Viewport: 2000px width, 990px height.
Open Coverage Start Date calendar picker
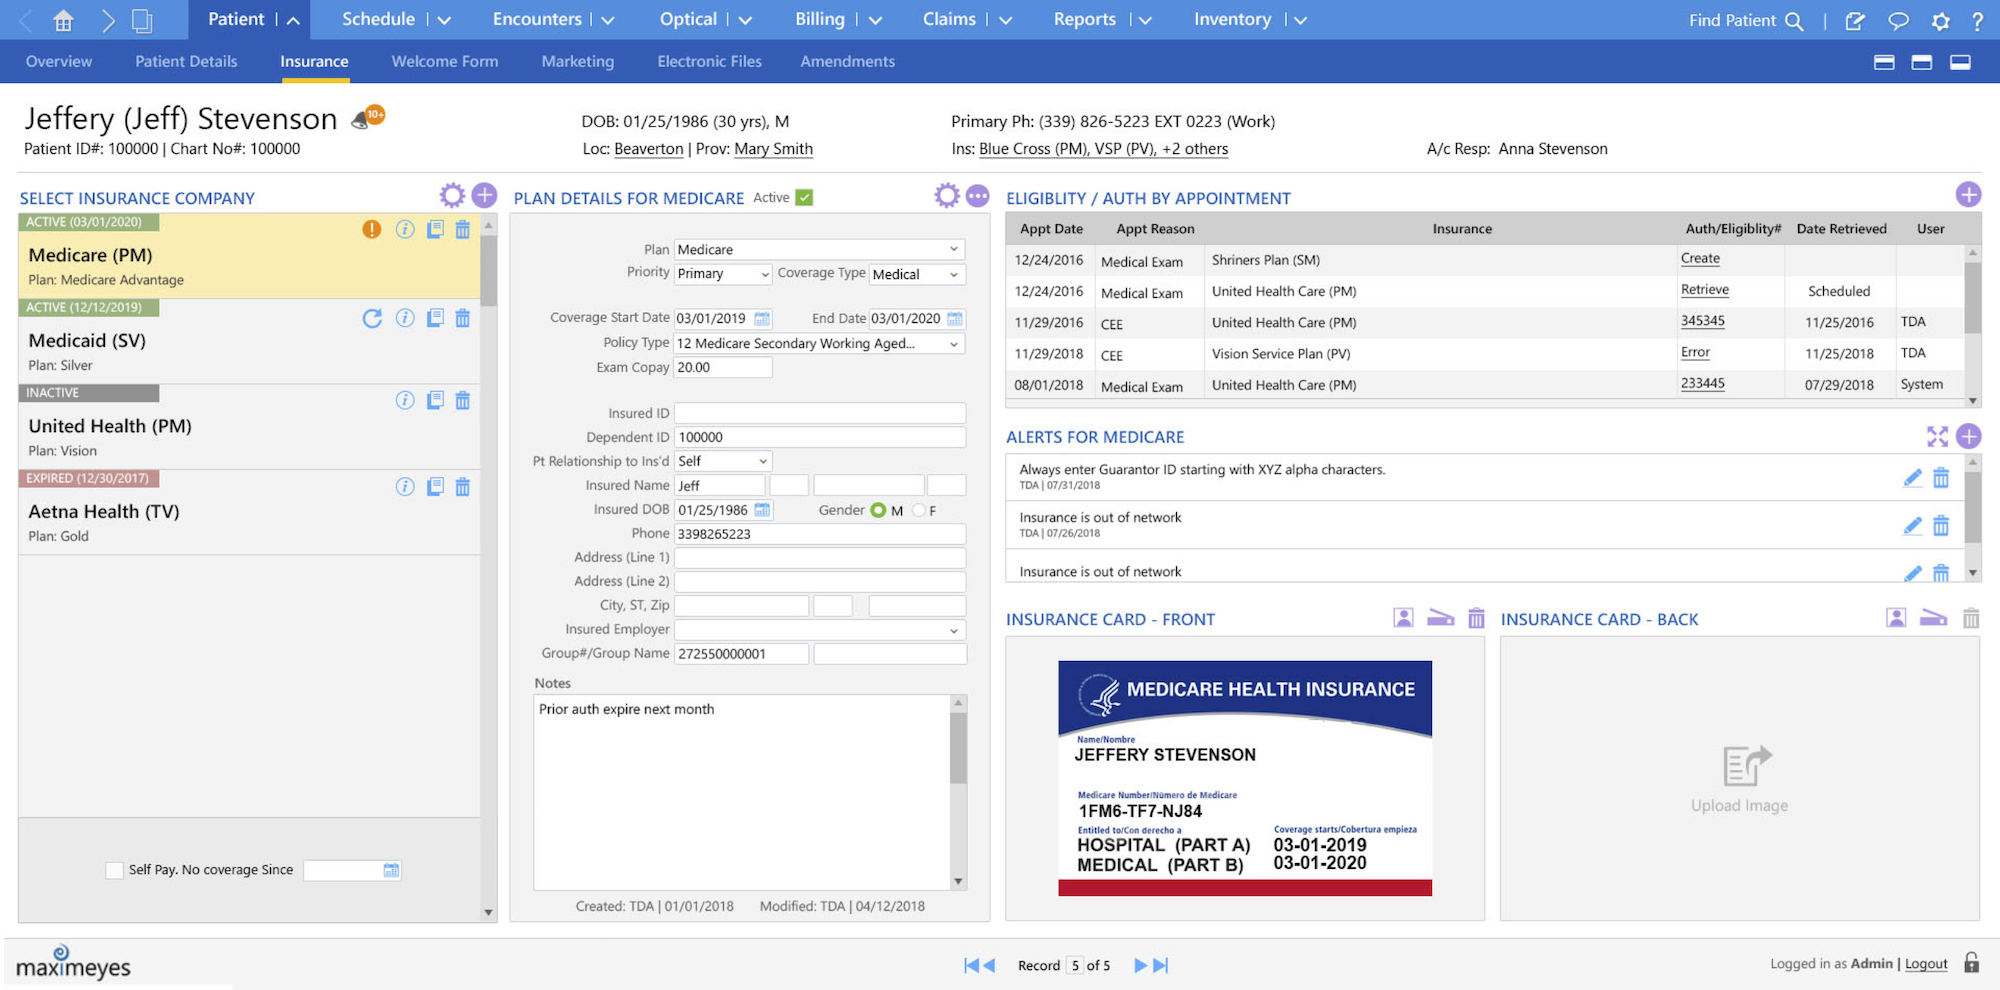[x=762, y=318]
